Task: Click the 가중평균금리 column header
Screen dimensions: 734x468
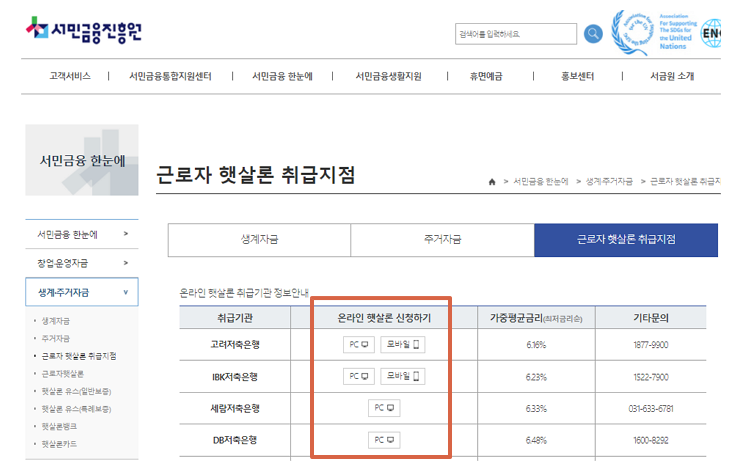Action: [536, 318]
